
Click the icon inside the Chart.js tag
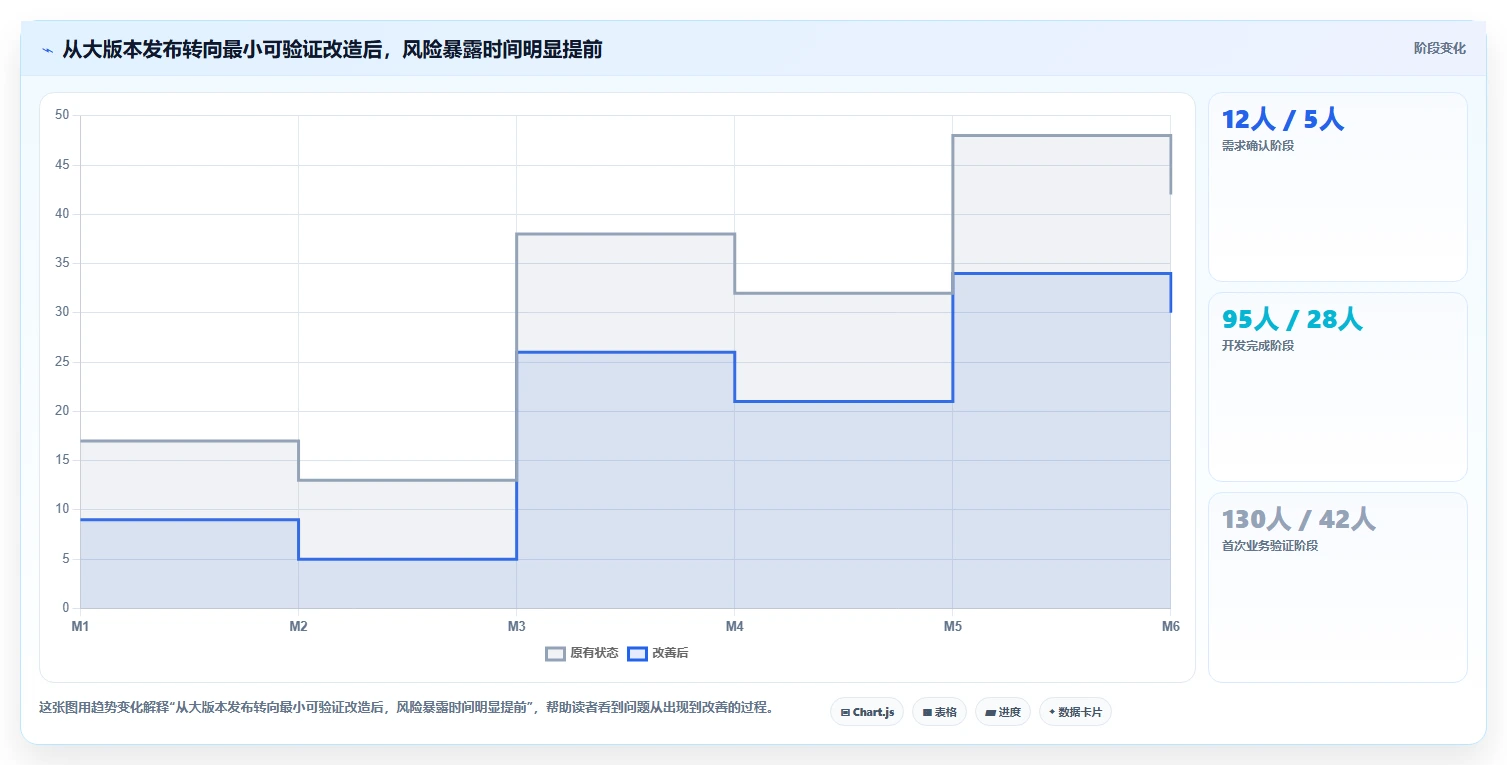click(x=845, y=713)
